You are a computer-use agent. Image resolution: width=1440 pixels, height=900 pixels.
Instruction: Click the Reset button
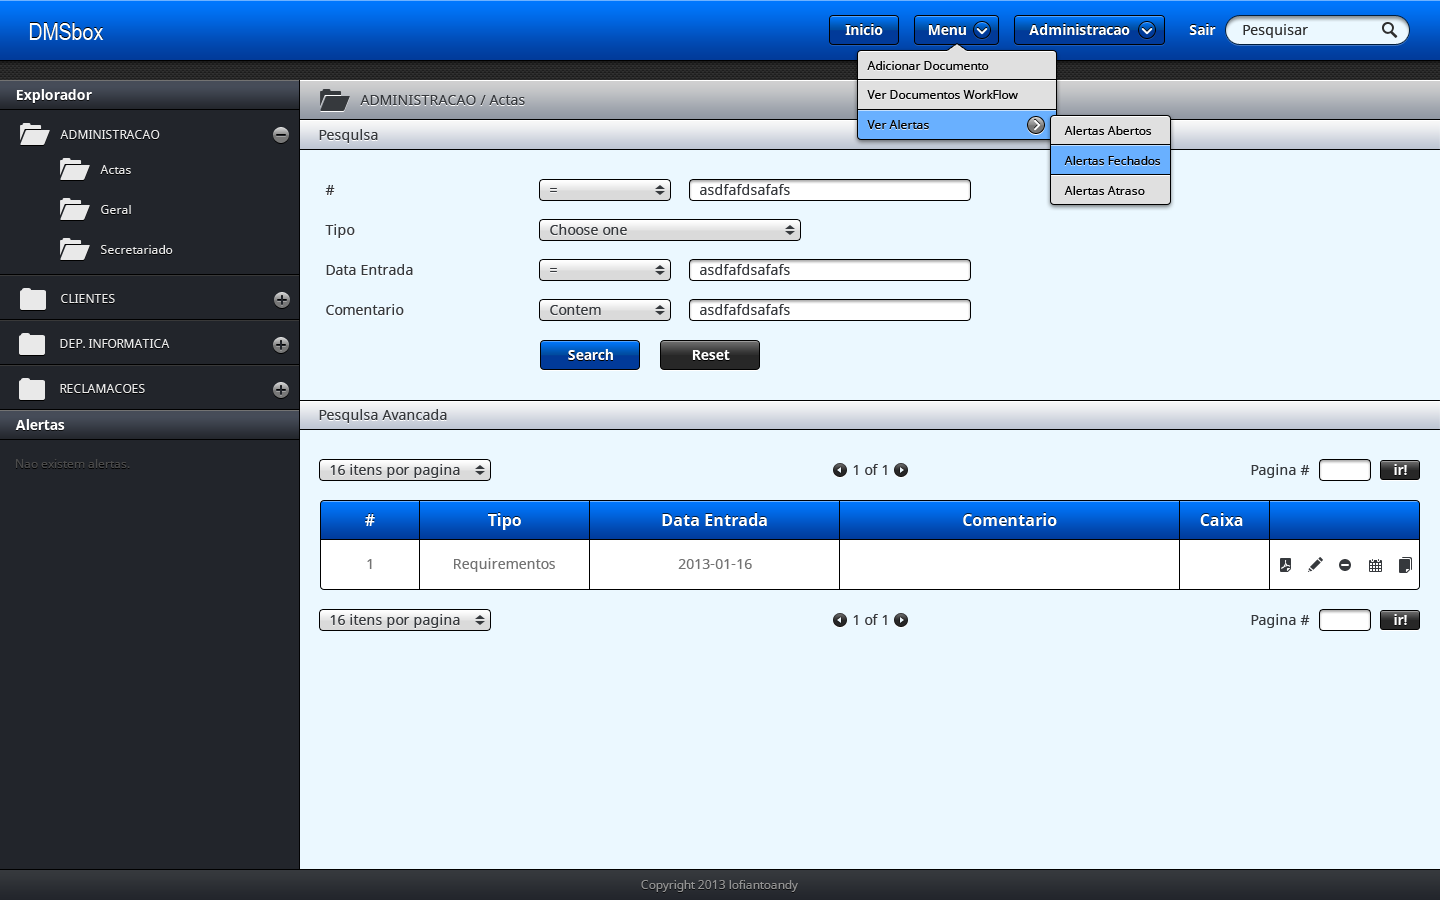pos(710,355)
